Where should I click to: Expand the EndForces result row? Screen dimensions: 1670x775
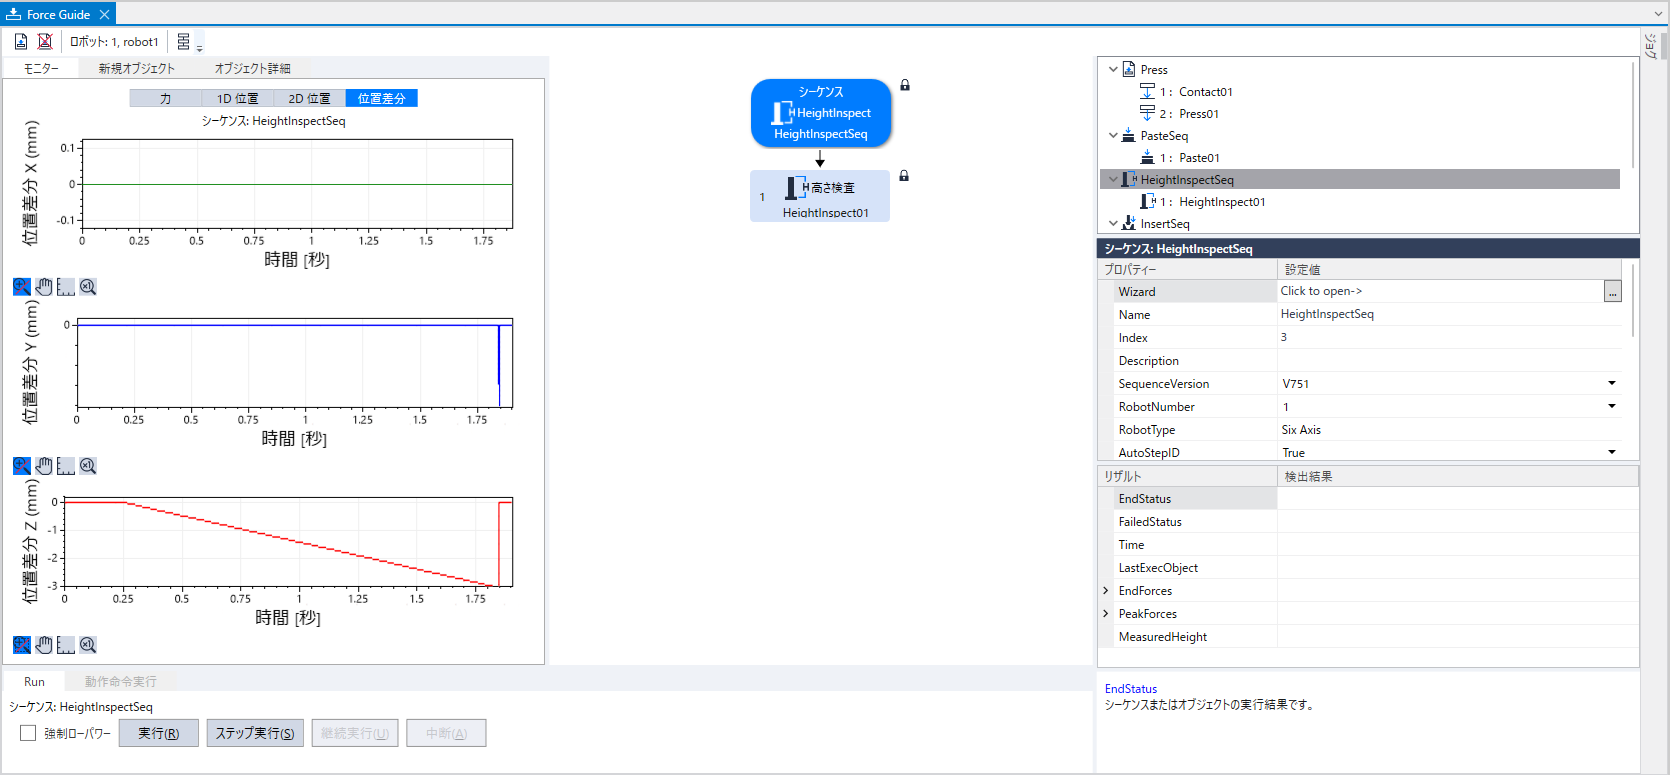(1106, 591)
